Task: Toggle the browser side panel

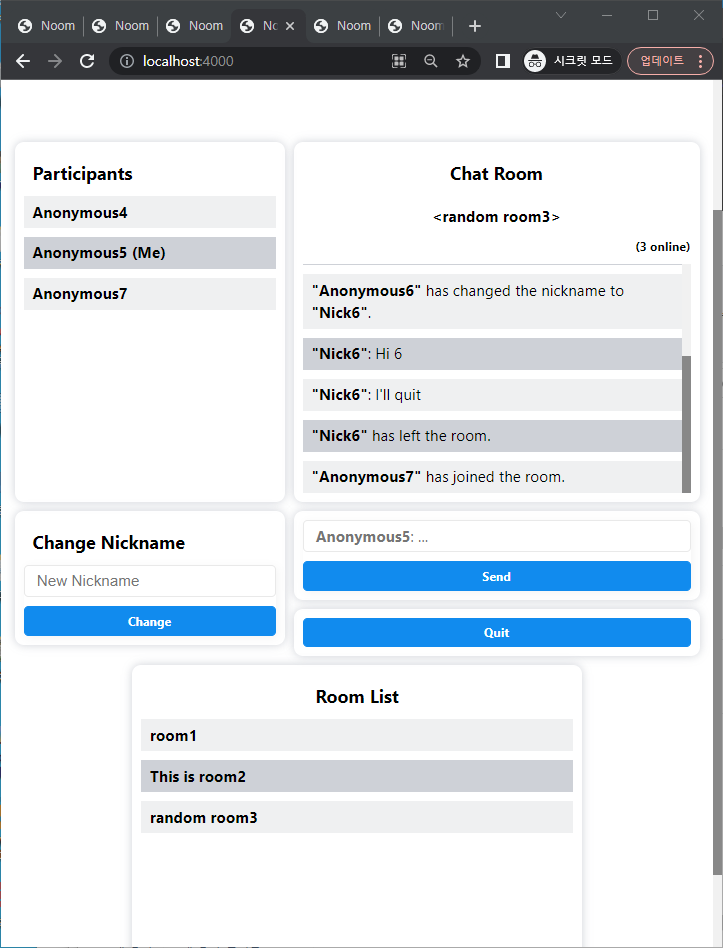Action: point(503,61)
